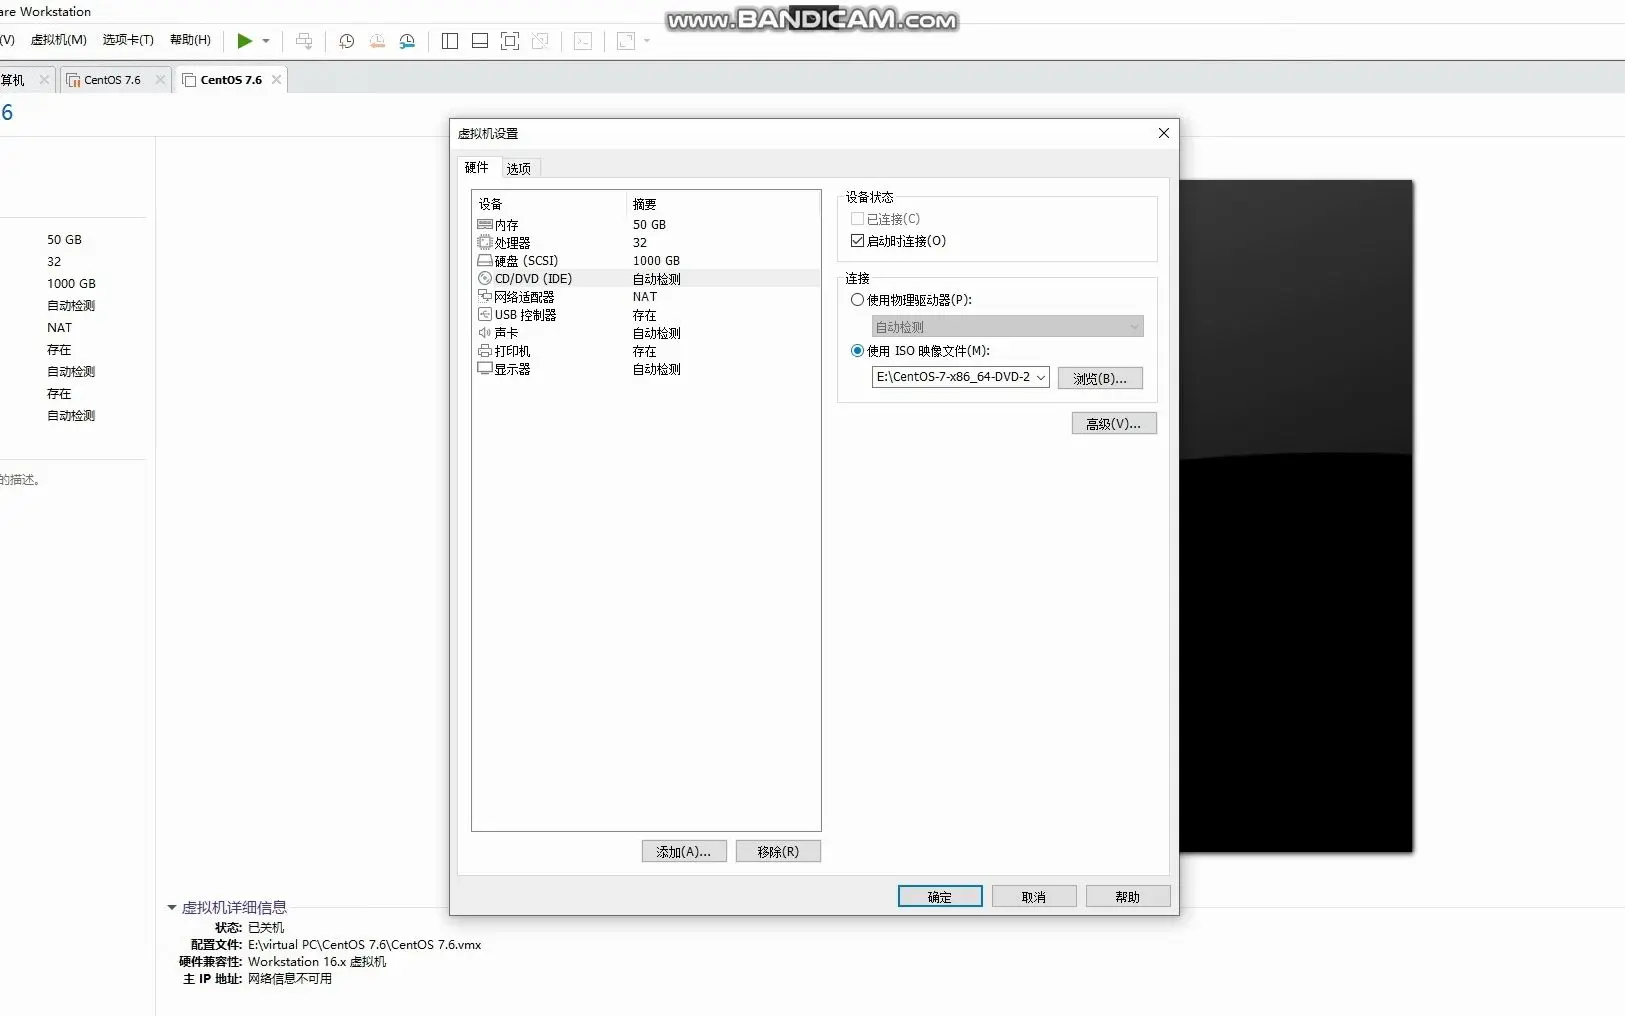Open the snapshot manager wrench icon
The image size is (1625, 1016).
pos(407,41)
